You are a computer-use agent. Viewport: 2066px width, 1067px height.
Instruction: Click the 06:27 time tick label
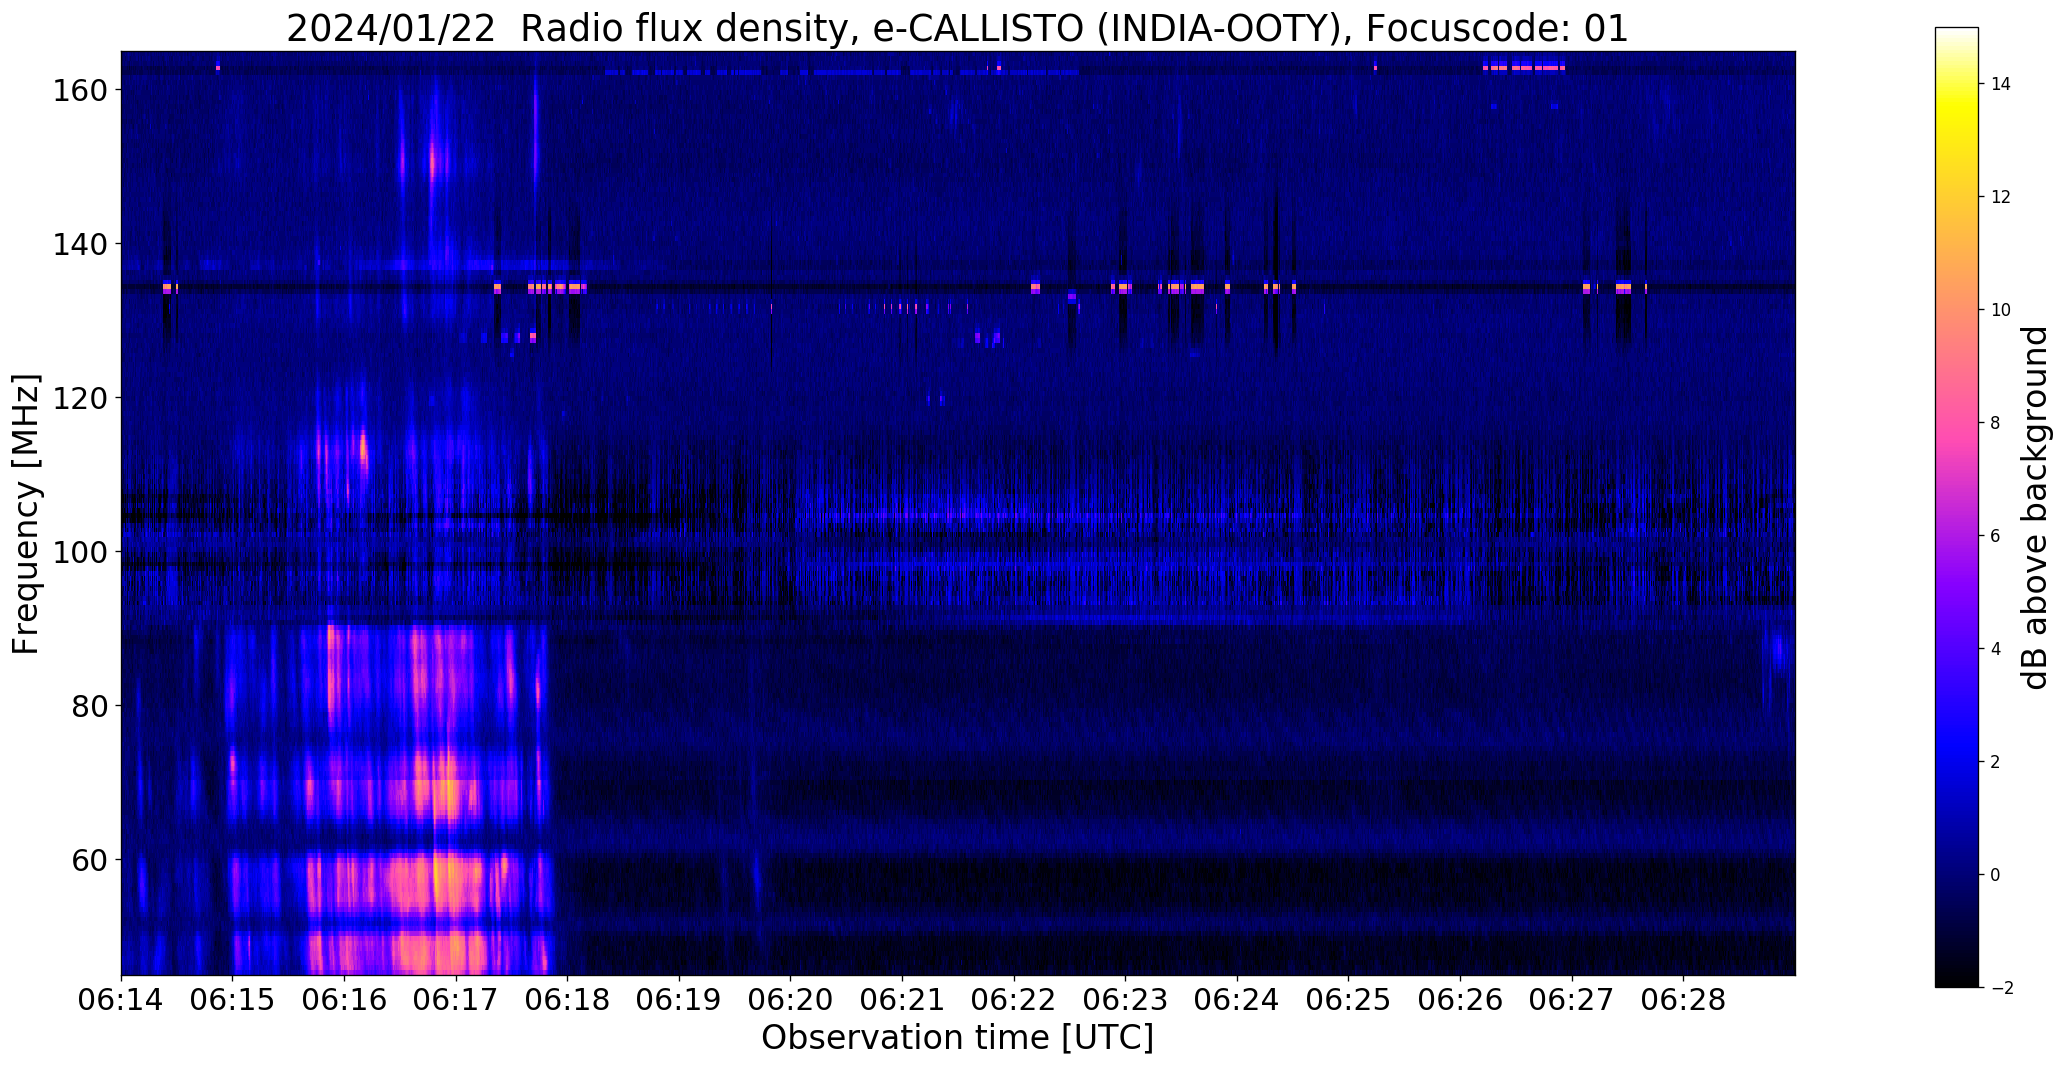(1573, 1001)
